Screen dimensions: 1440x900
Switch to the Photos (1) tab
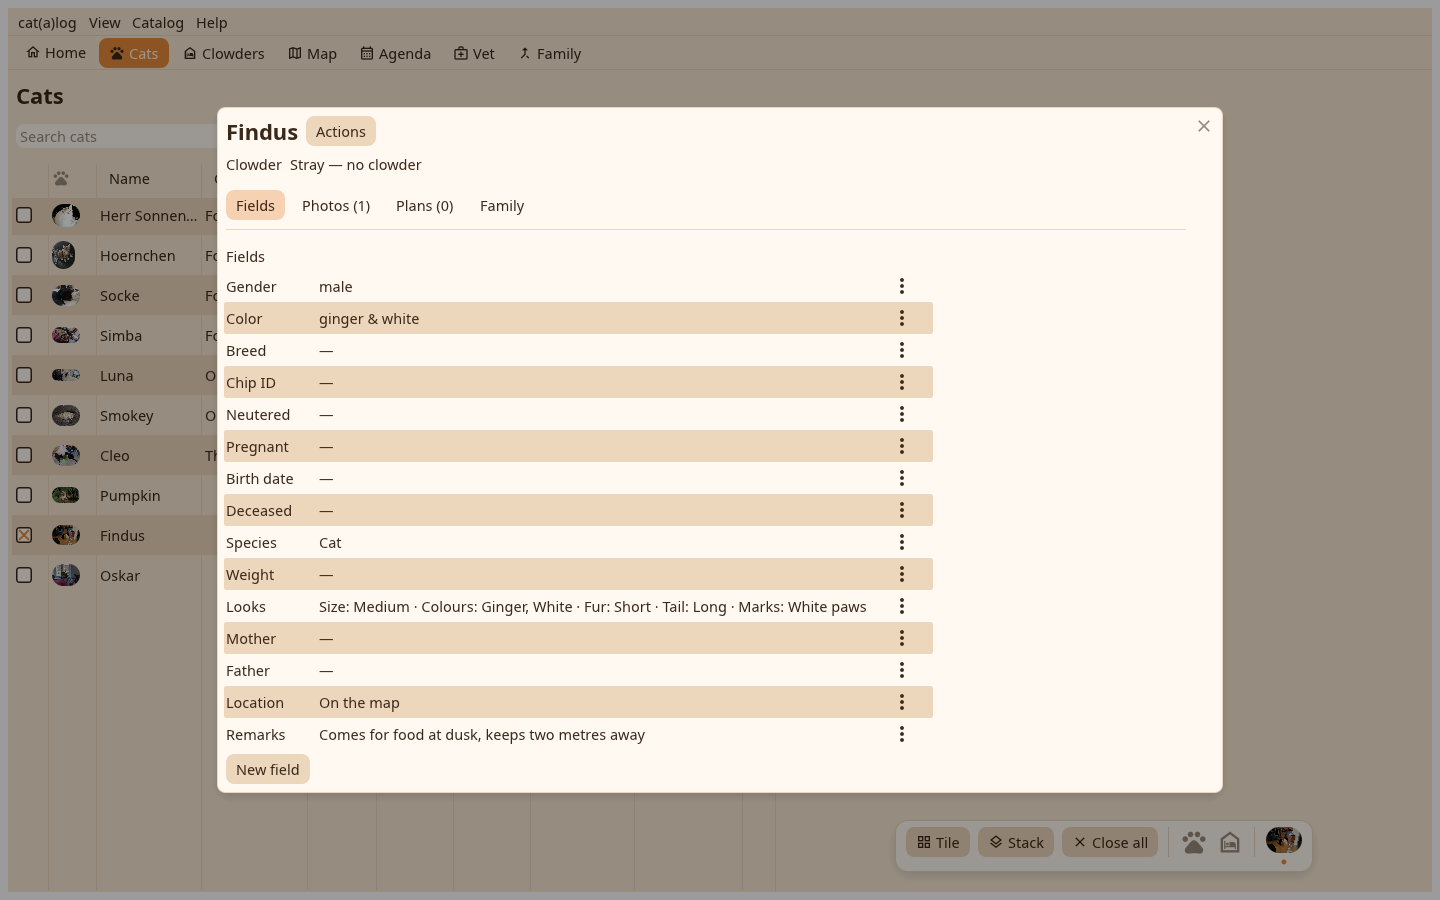(x=336, y=206)
